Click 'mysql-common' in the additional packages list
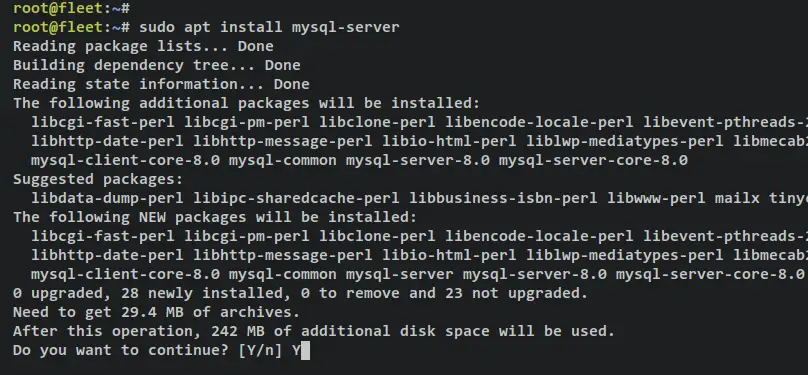 [282, 160]
